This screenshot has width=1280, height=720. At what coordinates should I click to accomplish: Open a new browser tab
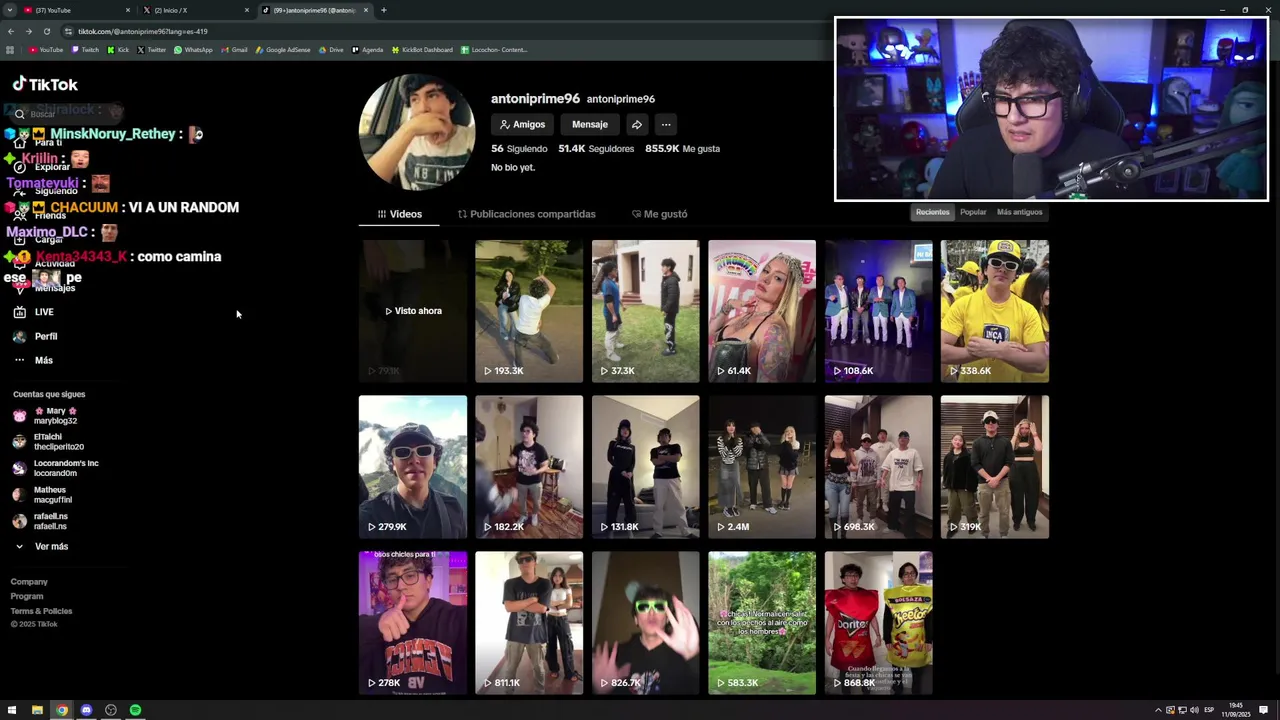click(x=384, y=10)
